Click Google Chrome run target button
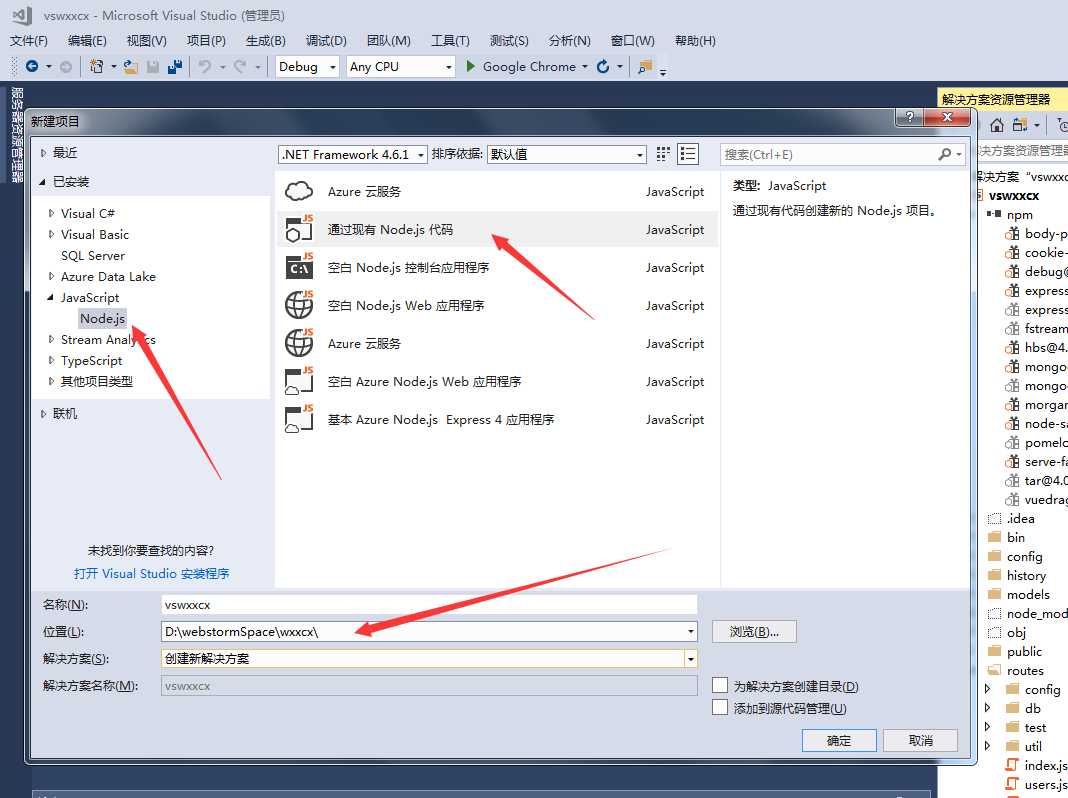 [529, 67]
